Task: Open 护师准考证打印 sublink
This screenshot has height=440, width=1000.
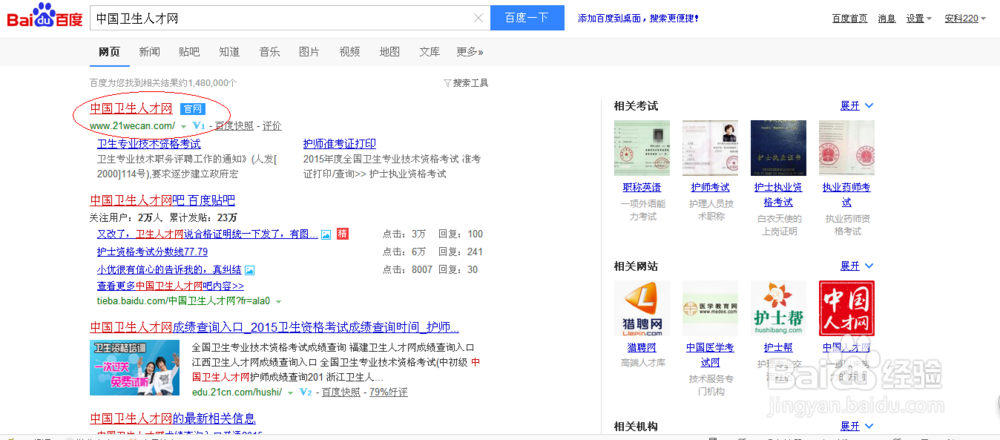Action: click(x=339, y=144)
